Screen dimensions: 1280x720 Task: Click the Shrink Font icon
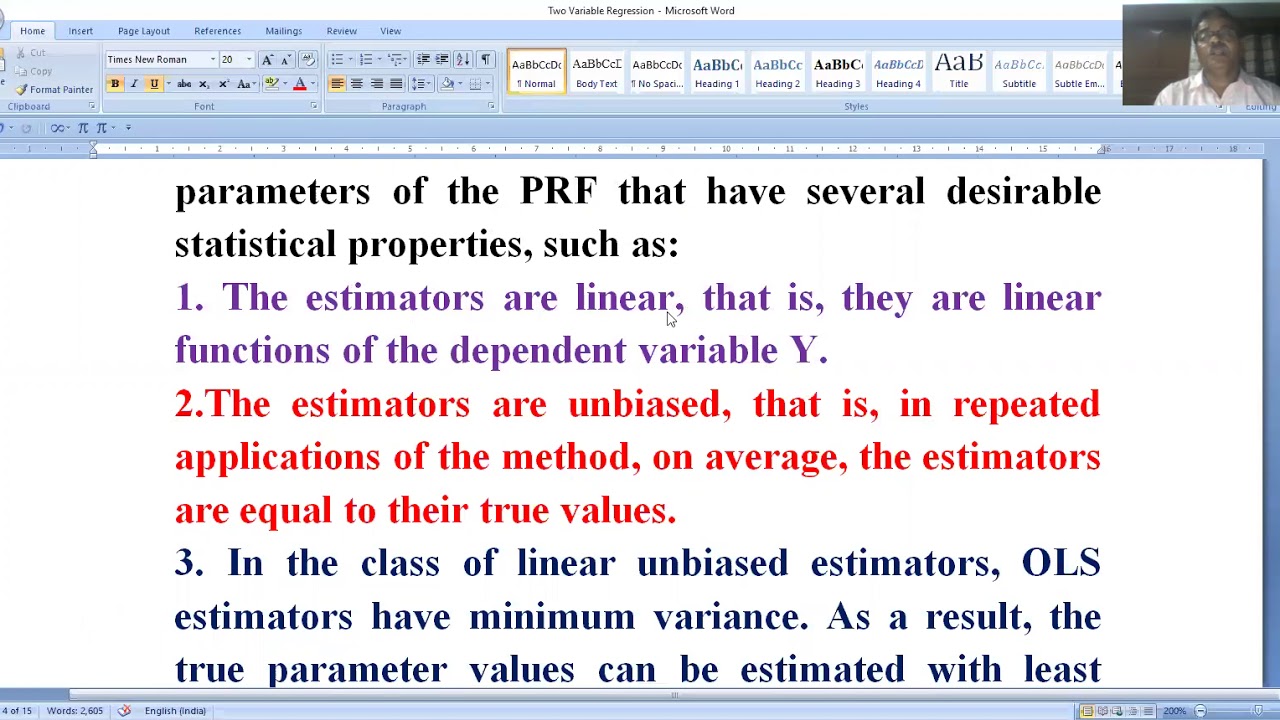(x=285, y=60)
